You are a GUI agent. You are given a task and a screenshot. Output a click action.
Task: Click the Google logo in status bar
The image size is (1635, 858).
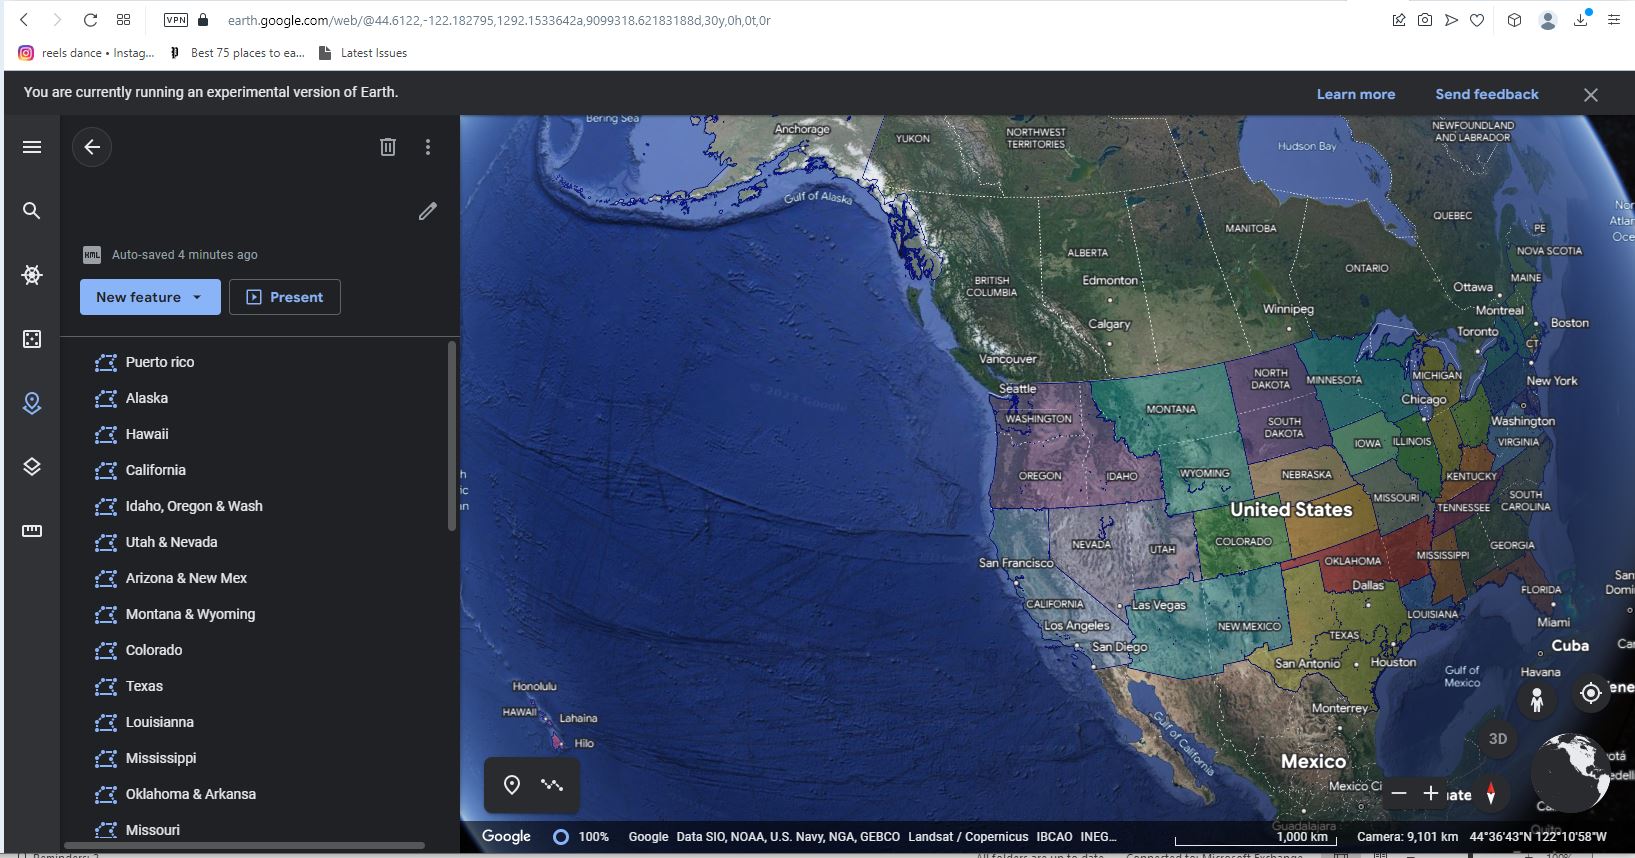(x=506, y=836)
